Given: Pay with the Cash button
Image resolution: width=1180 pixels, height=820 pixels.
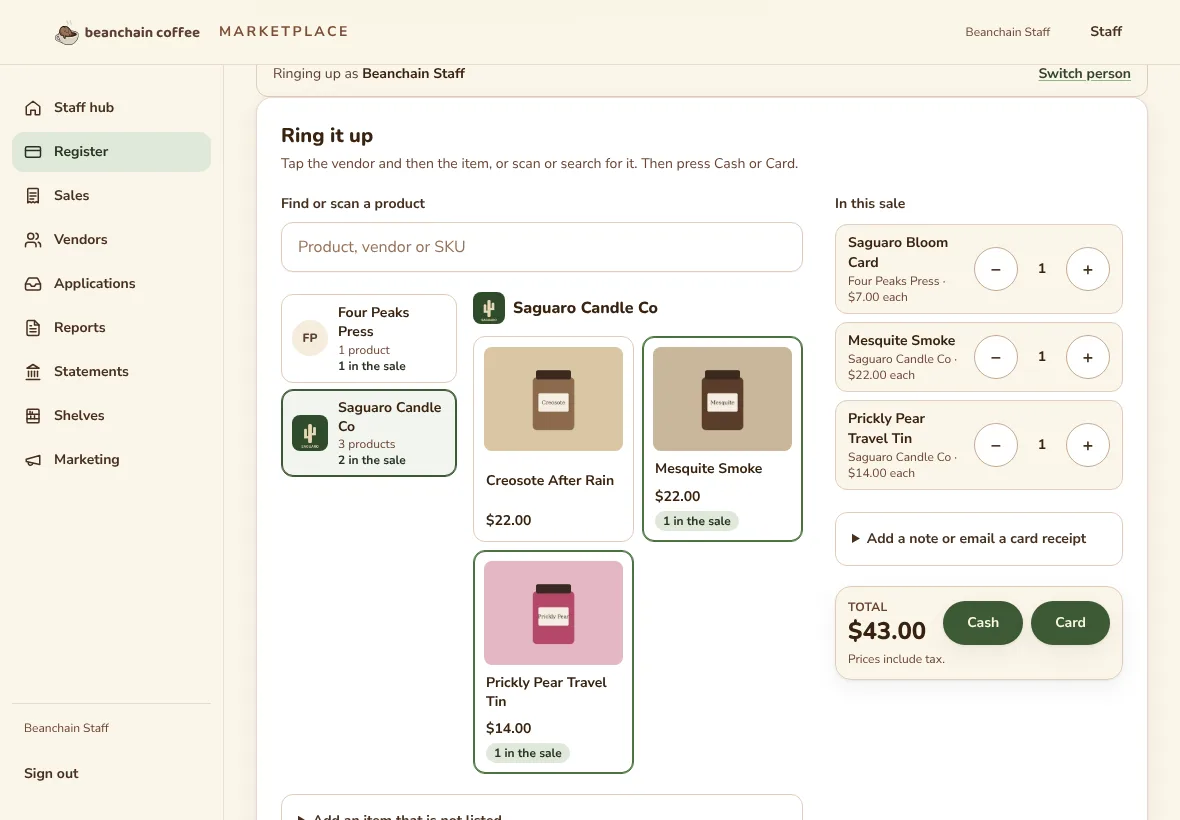Looking at the screenshot, I should tap(982, 623).
